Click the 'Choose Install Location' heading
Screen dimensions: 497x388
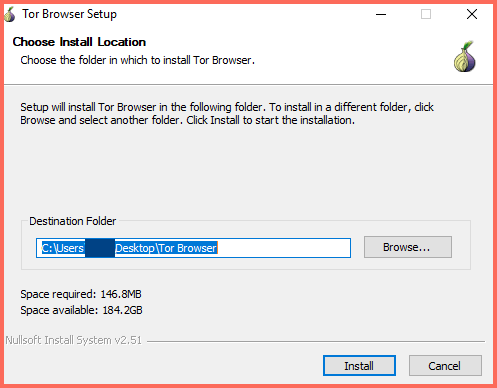pos(79,42)
